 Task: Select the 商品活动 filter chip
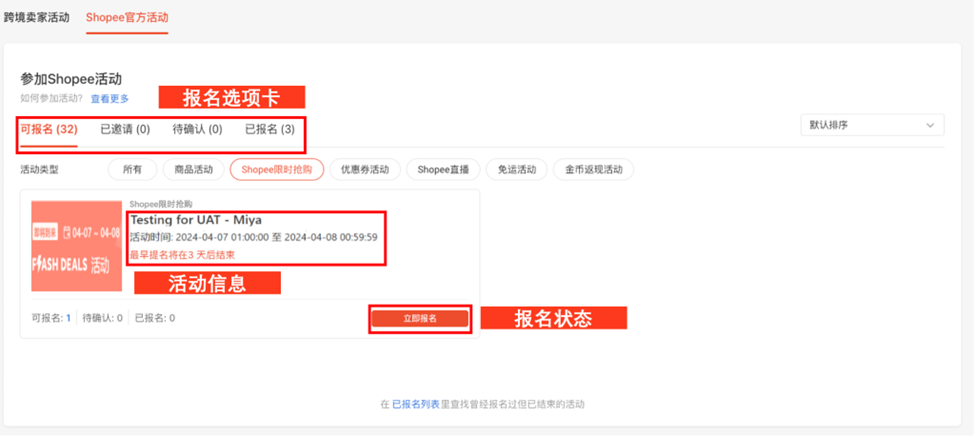(x=193, y=169)
